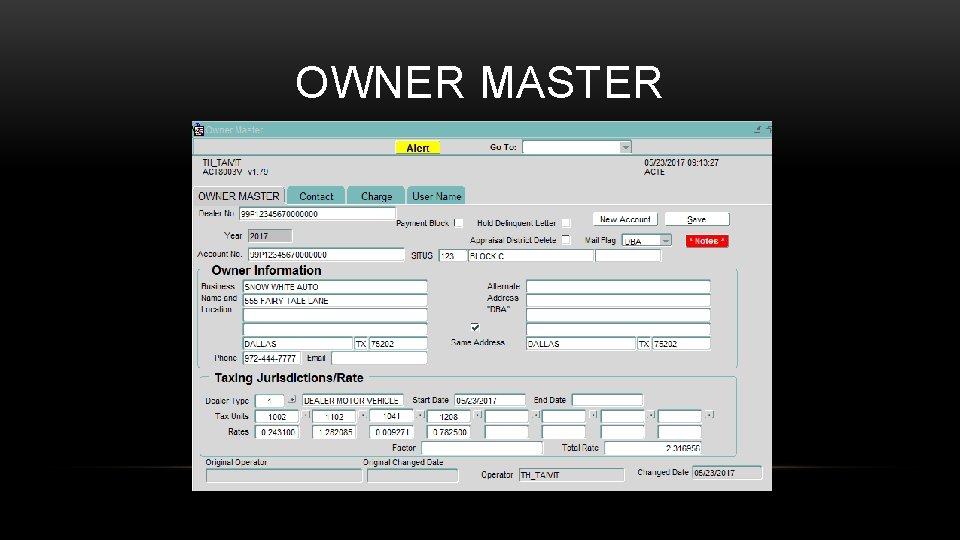This screenshot has height=540, width=960.
Task: Click the Start Date field 05/23/2017
Action: [x=490, y=400]
